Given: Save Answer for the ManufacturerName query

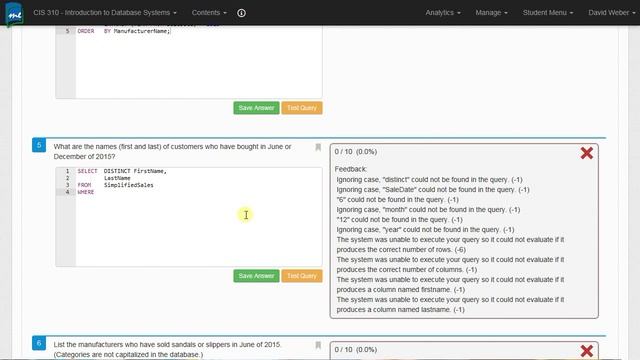Looking at the screenshot, I should 256,108.
